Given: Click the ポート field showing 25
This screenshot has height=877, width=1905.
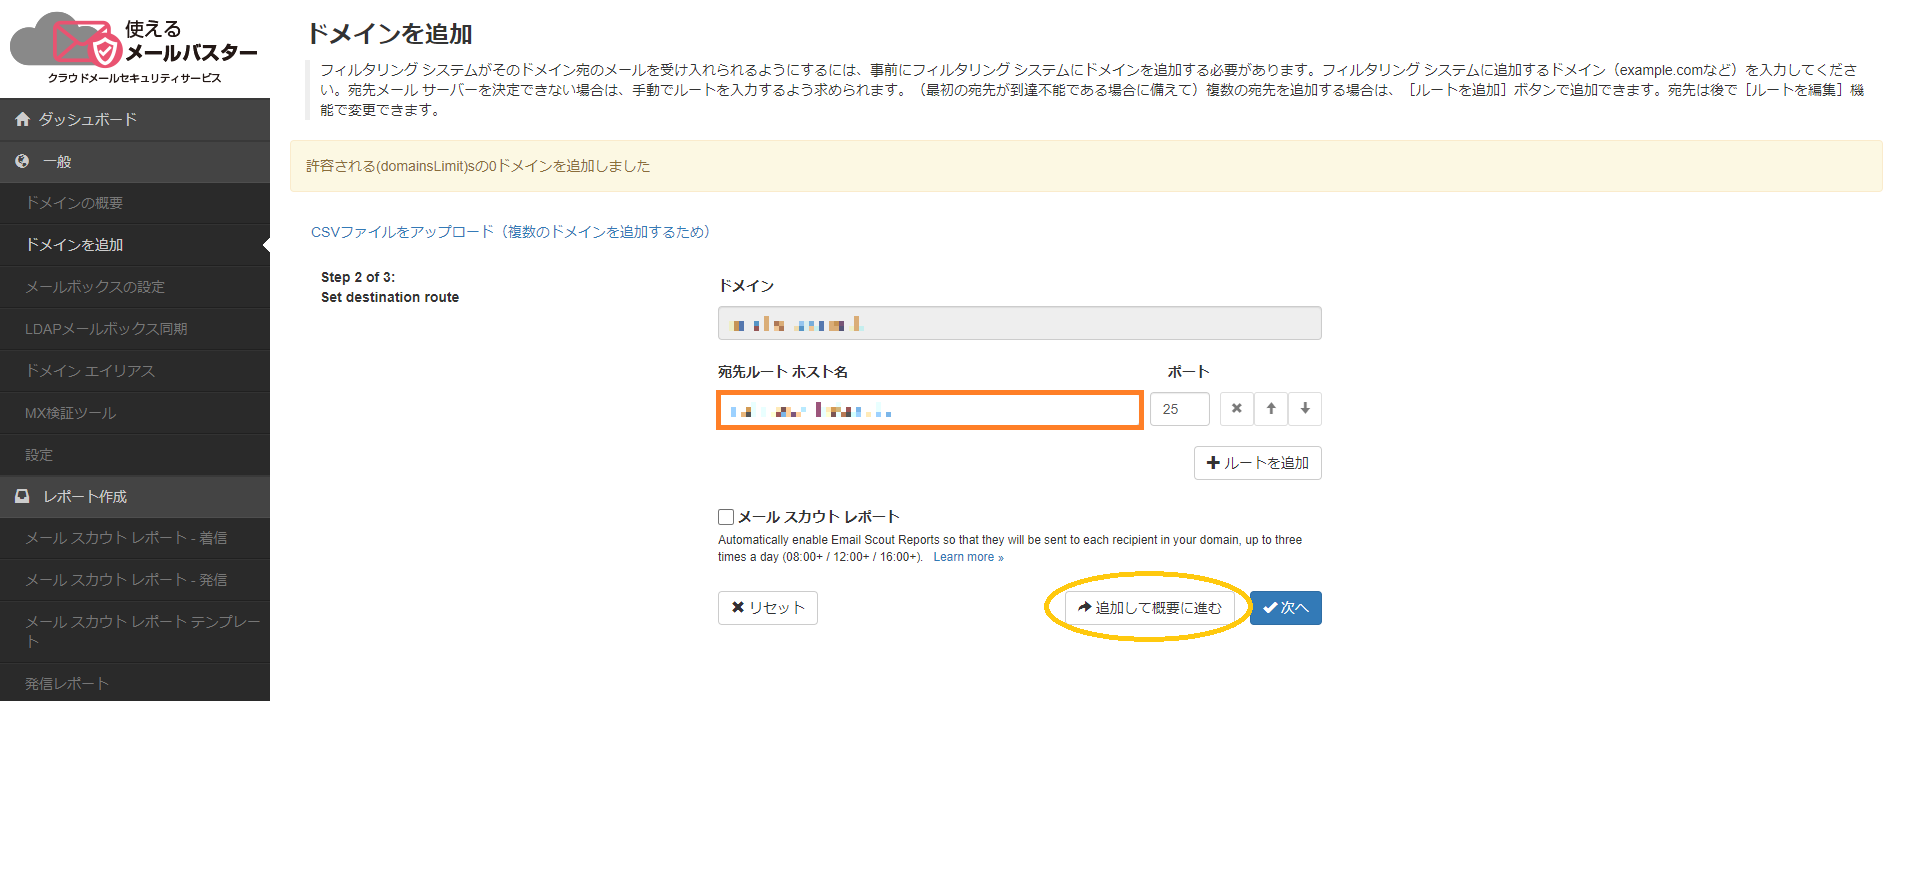Looking at the screenshot, I should tap(1179, 409).
